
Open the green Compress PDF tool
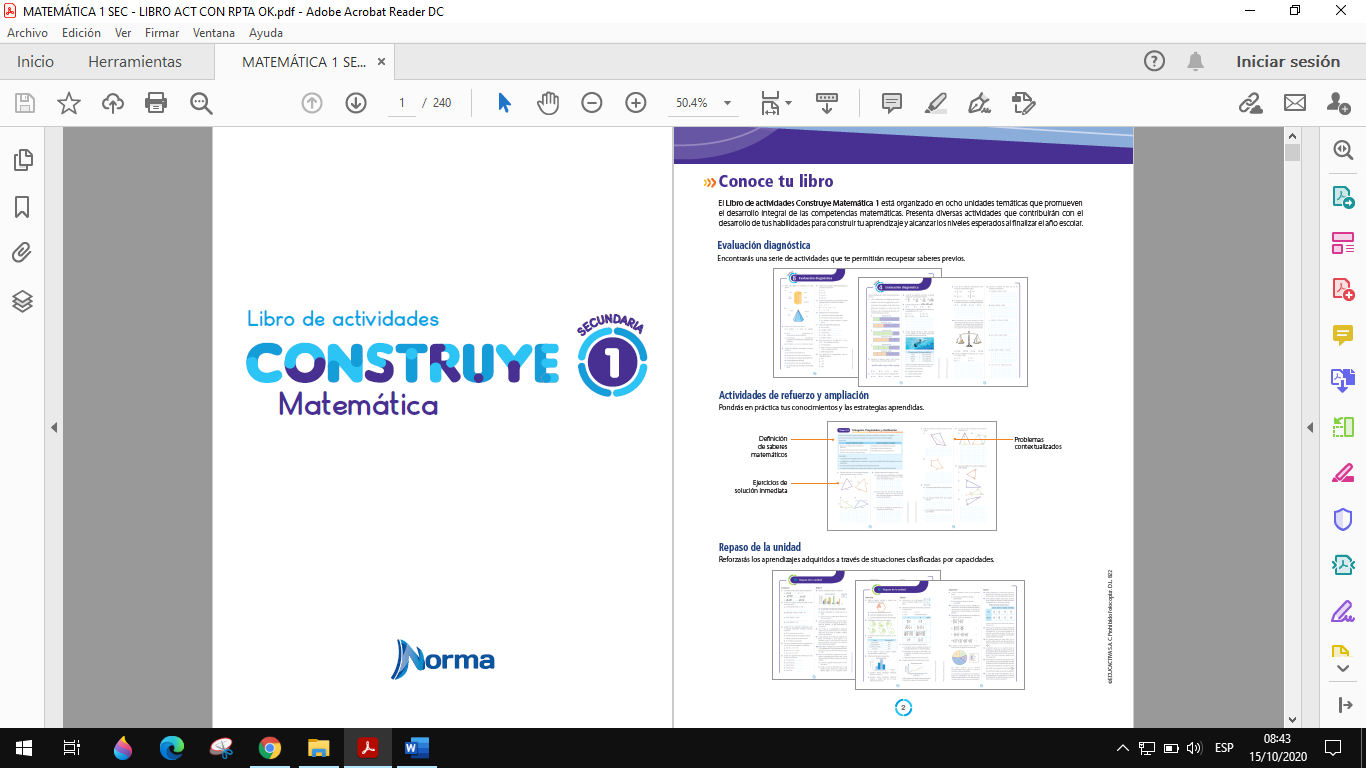(x=1343, y=427)
